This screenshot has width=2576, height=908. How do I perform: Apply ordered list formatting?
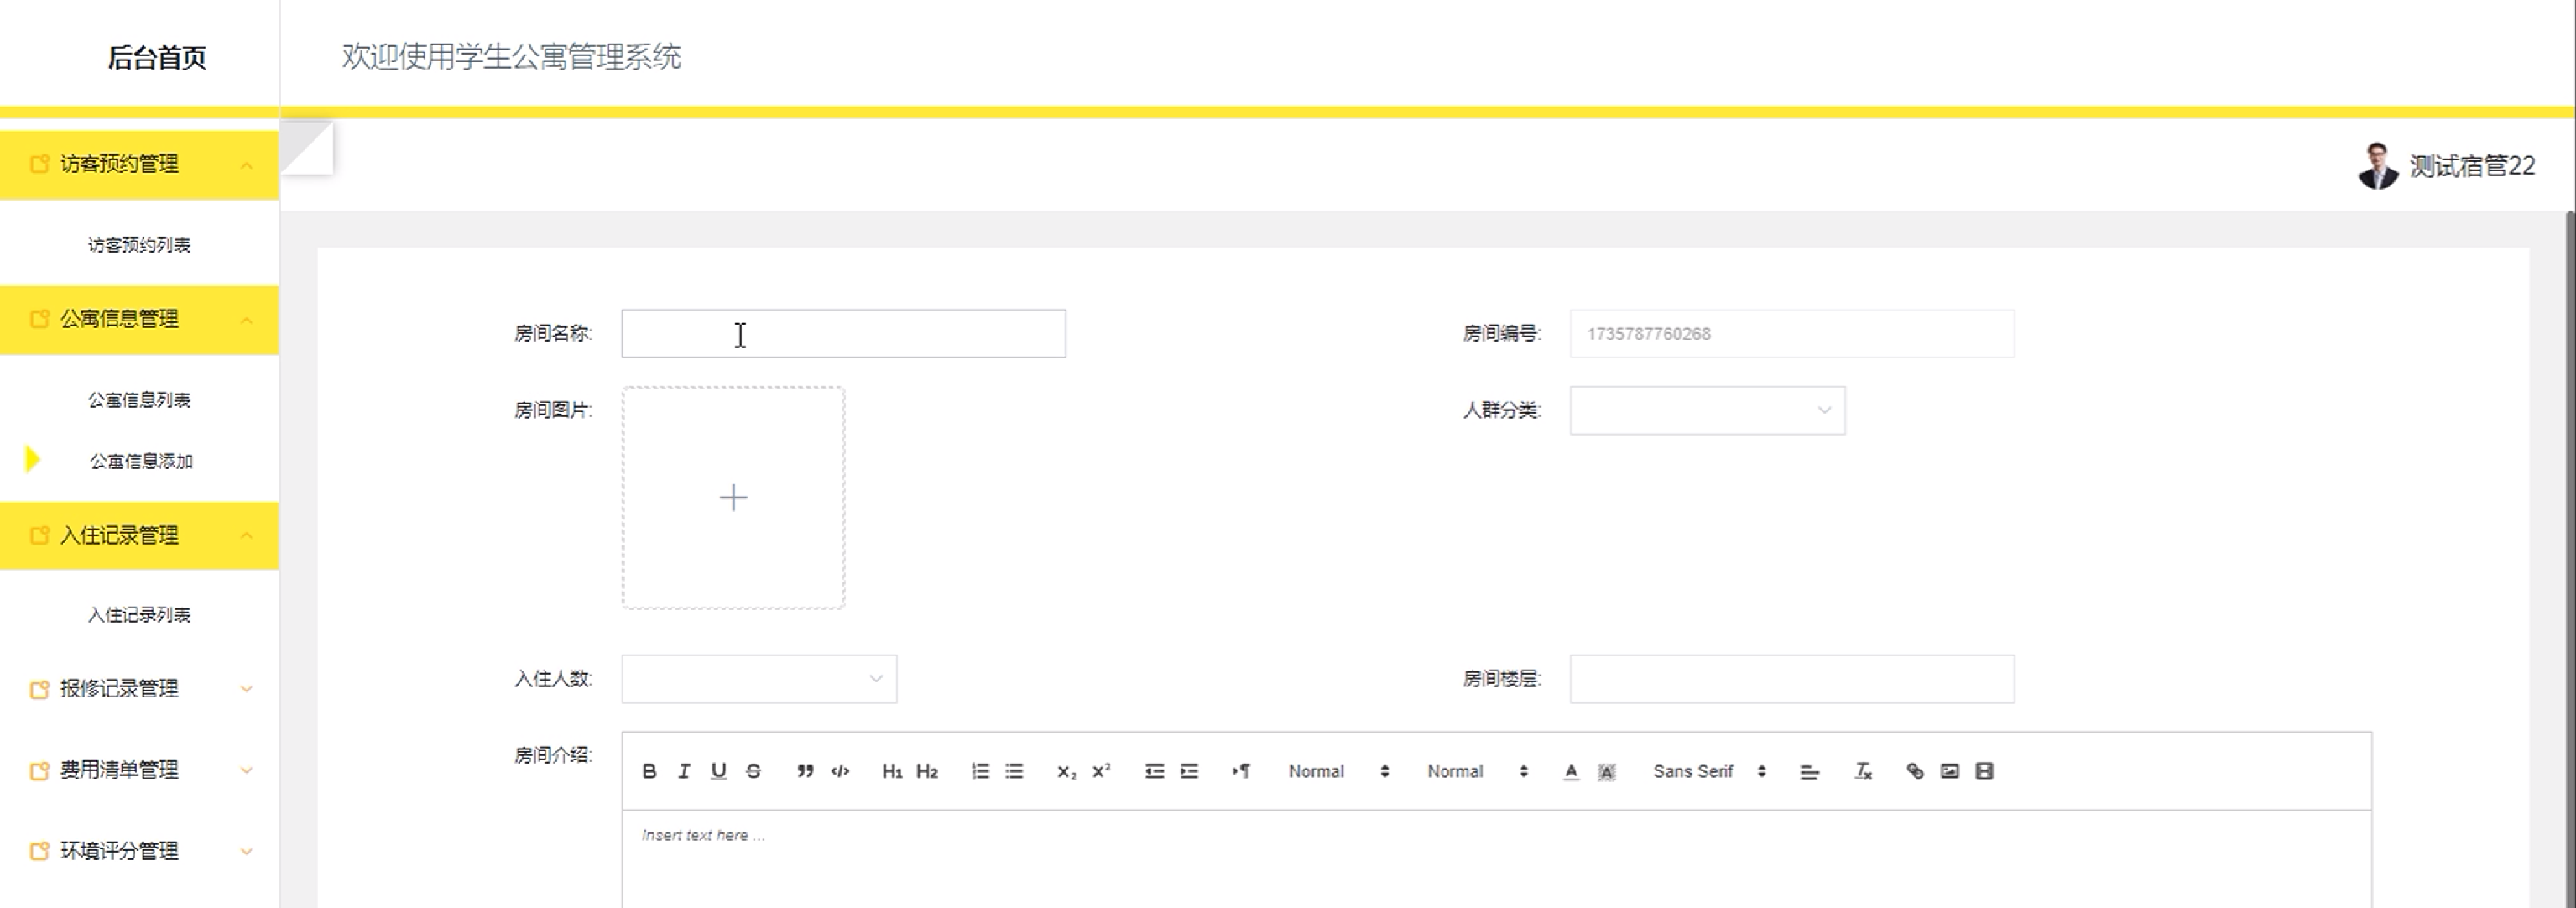click(980, 771)
